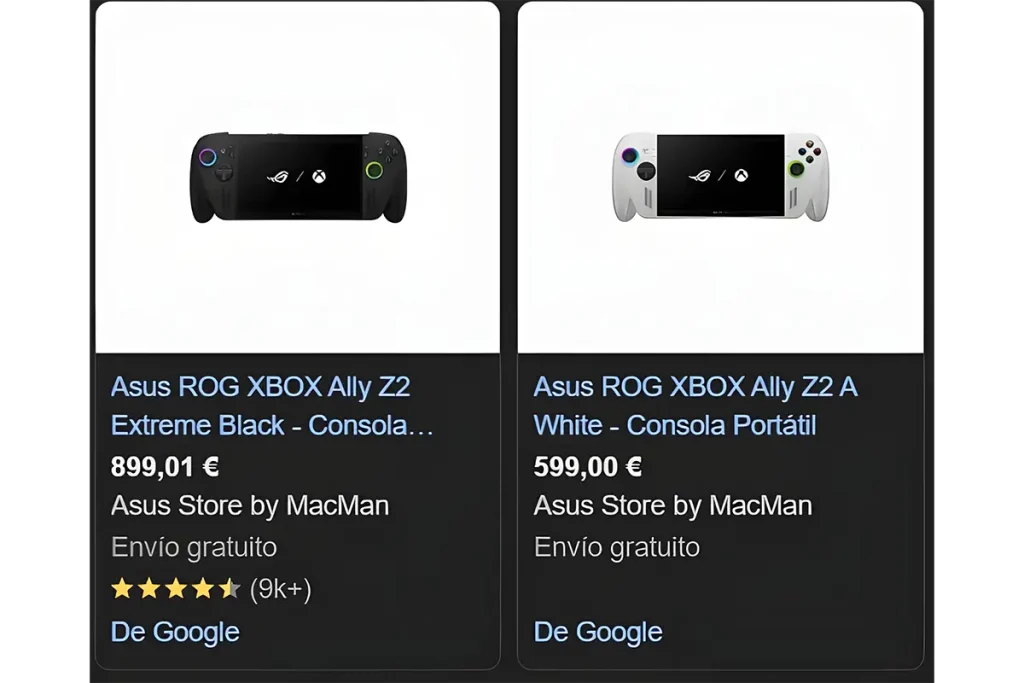Open Asus ROG XBOX Ally Z2 Extreme Black link
Image resolution: width=1024 pixels, height=683 pixels.
pyautogui.click(x=272, y=405)
